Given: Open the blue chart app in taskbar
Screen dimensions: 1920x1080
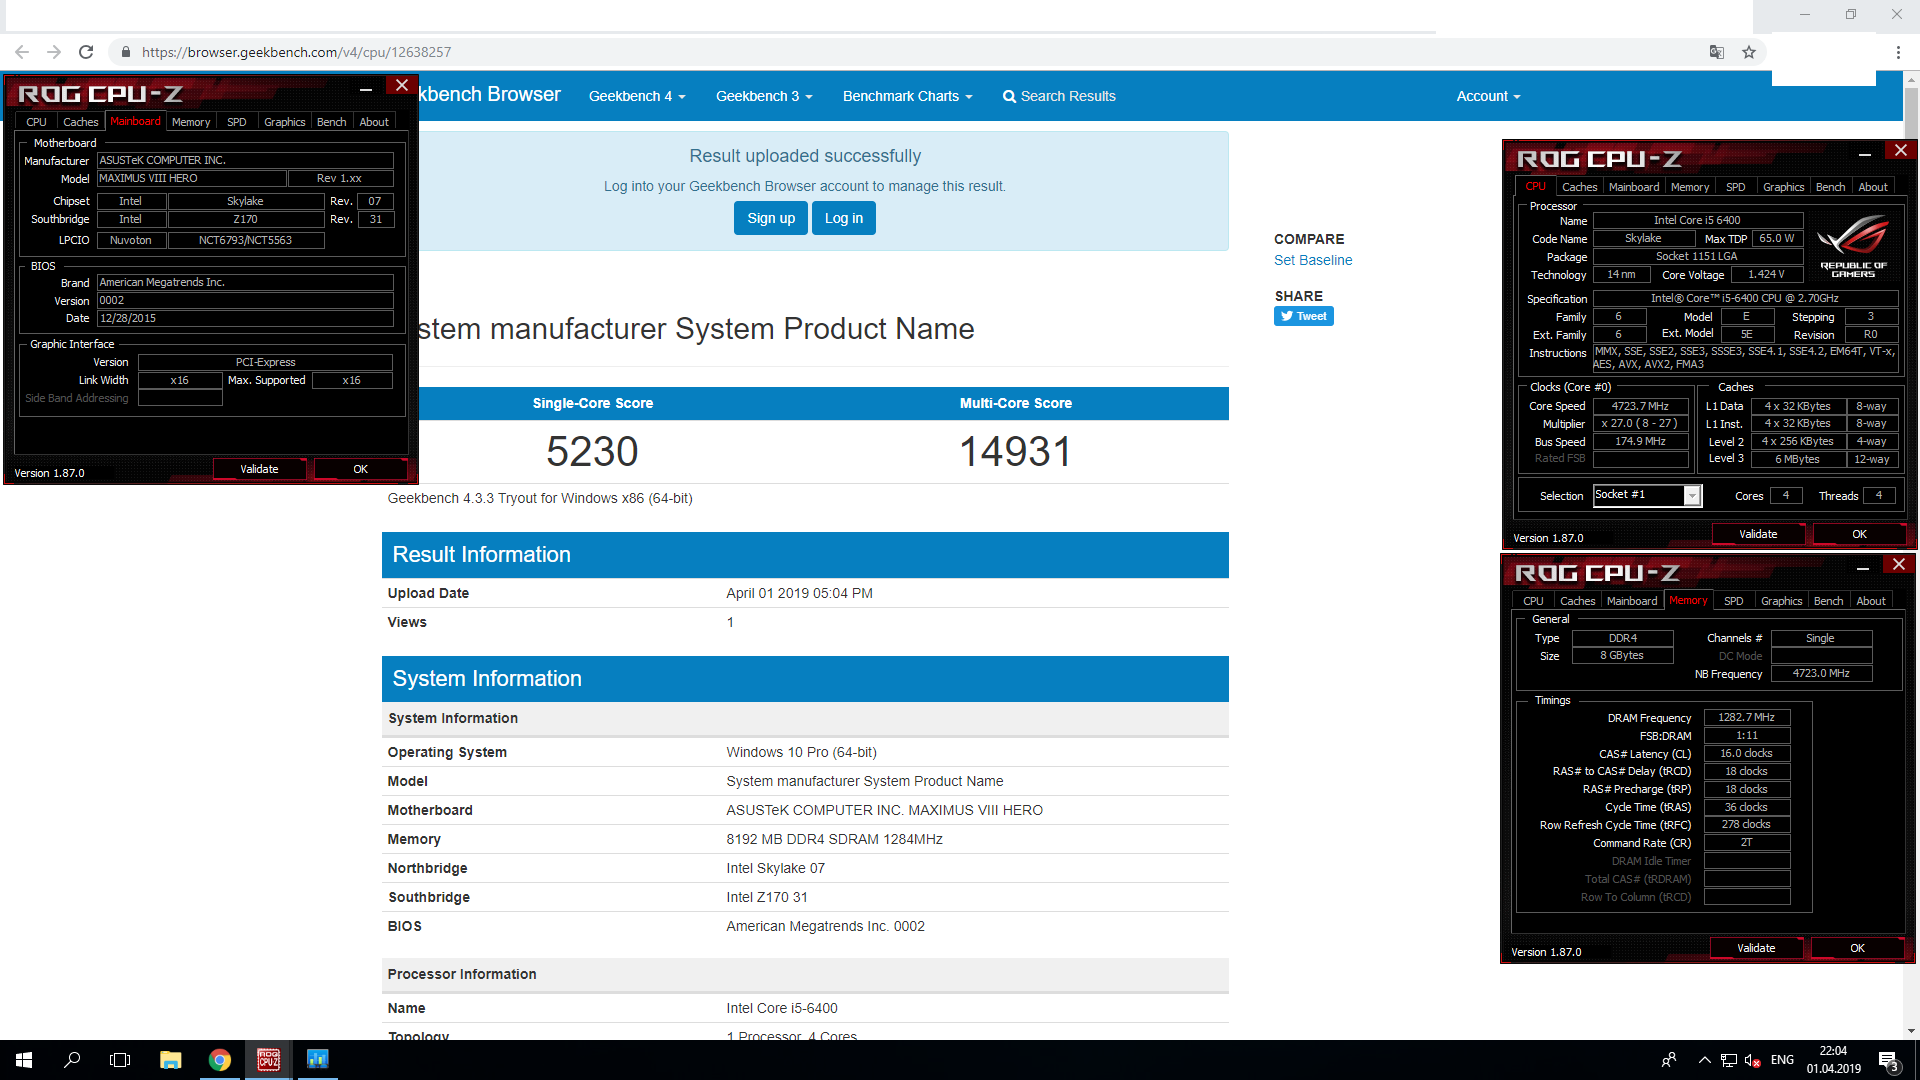Looking at the screenshot, I should (x=318, y=1060).
